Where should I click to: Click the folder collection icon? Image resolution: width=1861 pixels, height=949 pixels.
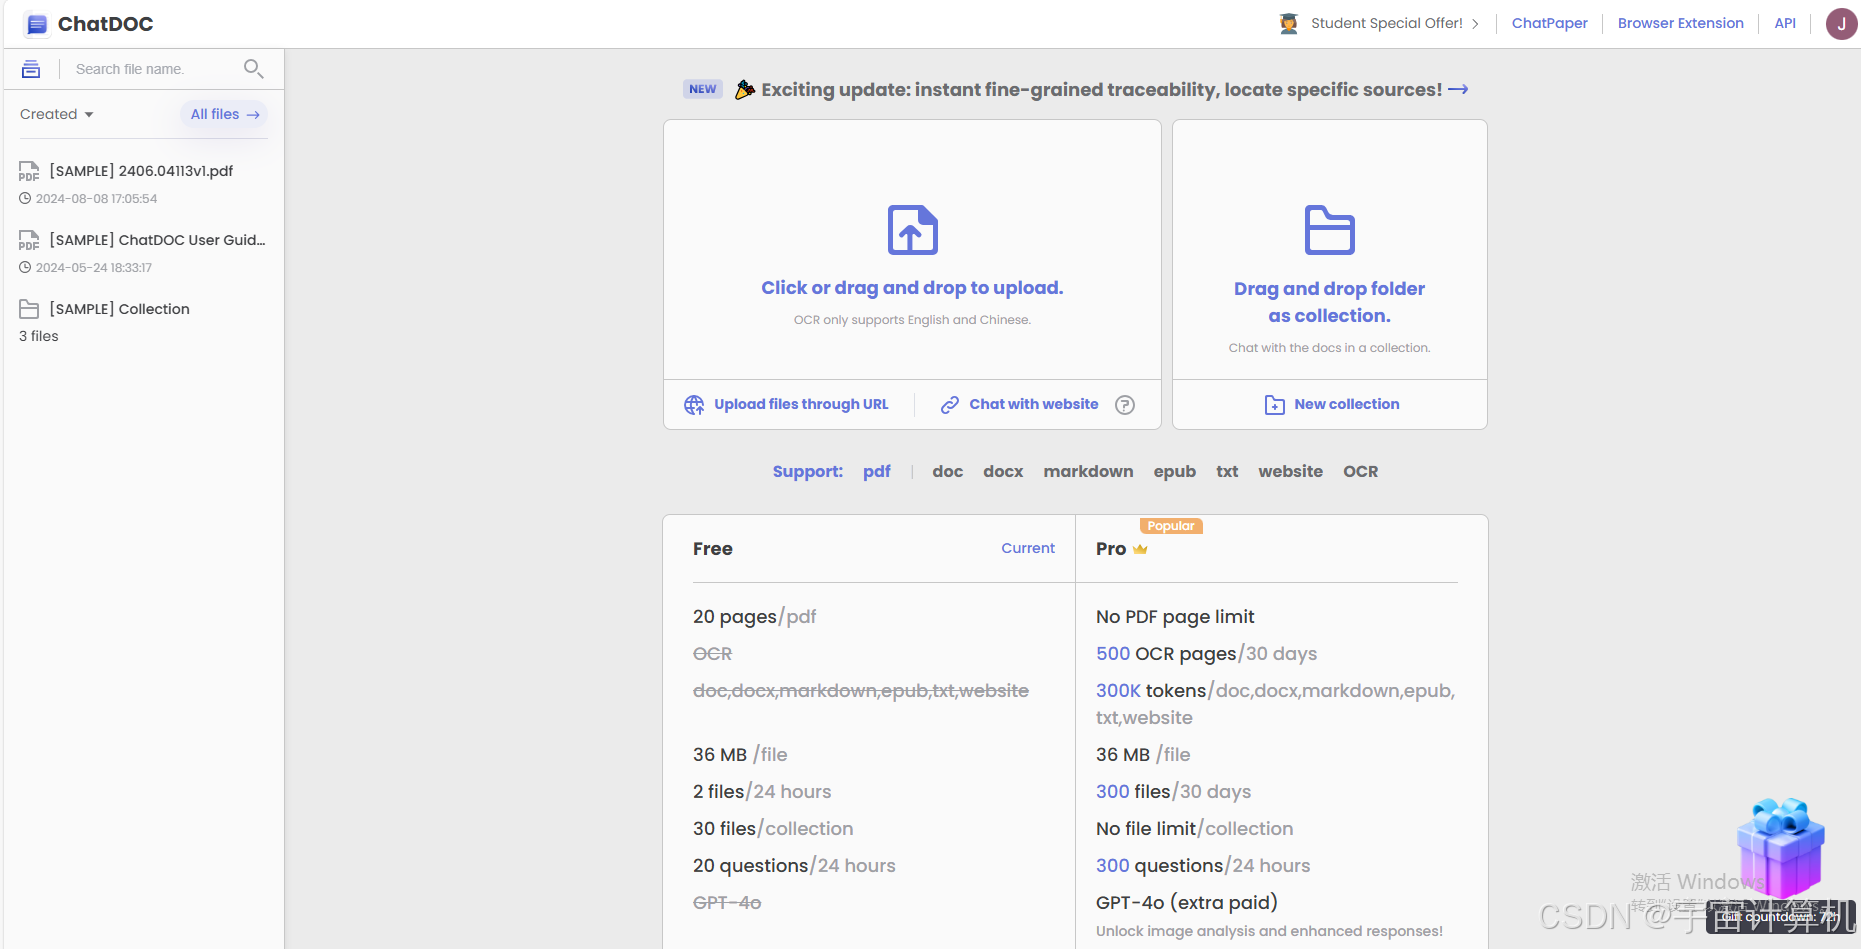[1330, 230]
